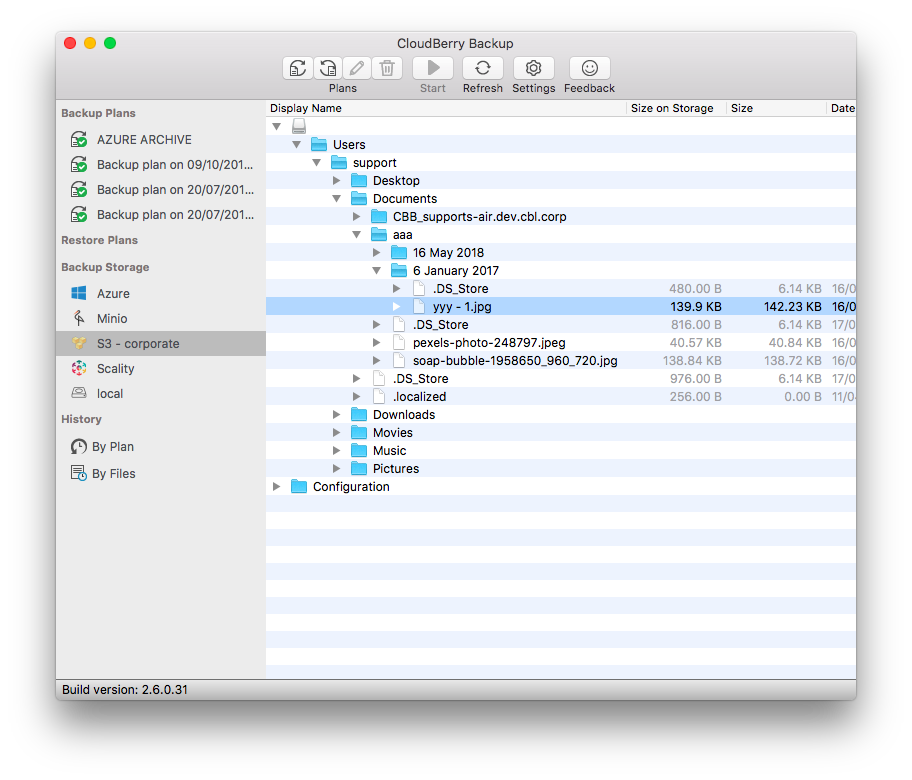Select the S3 - corporate storage account
Viewport: 912px width, 780px height.
point(161,344)
